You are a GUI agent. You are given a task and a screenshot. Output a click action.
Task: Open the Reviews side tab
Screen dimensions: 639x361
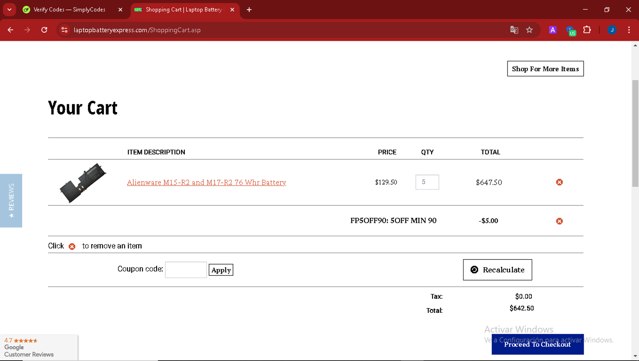pyautogui.click(x=11, y=200)
